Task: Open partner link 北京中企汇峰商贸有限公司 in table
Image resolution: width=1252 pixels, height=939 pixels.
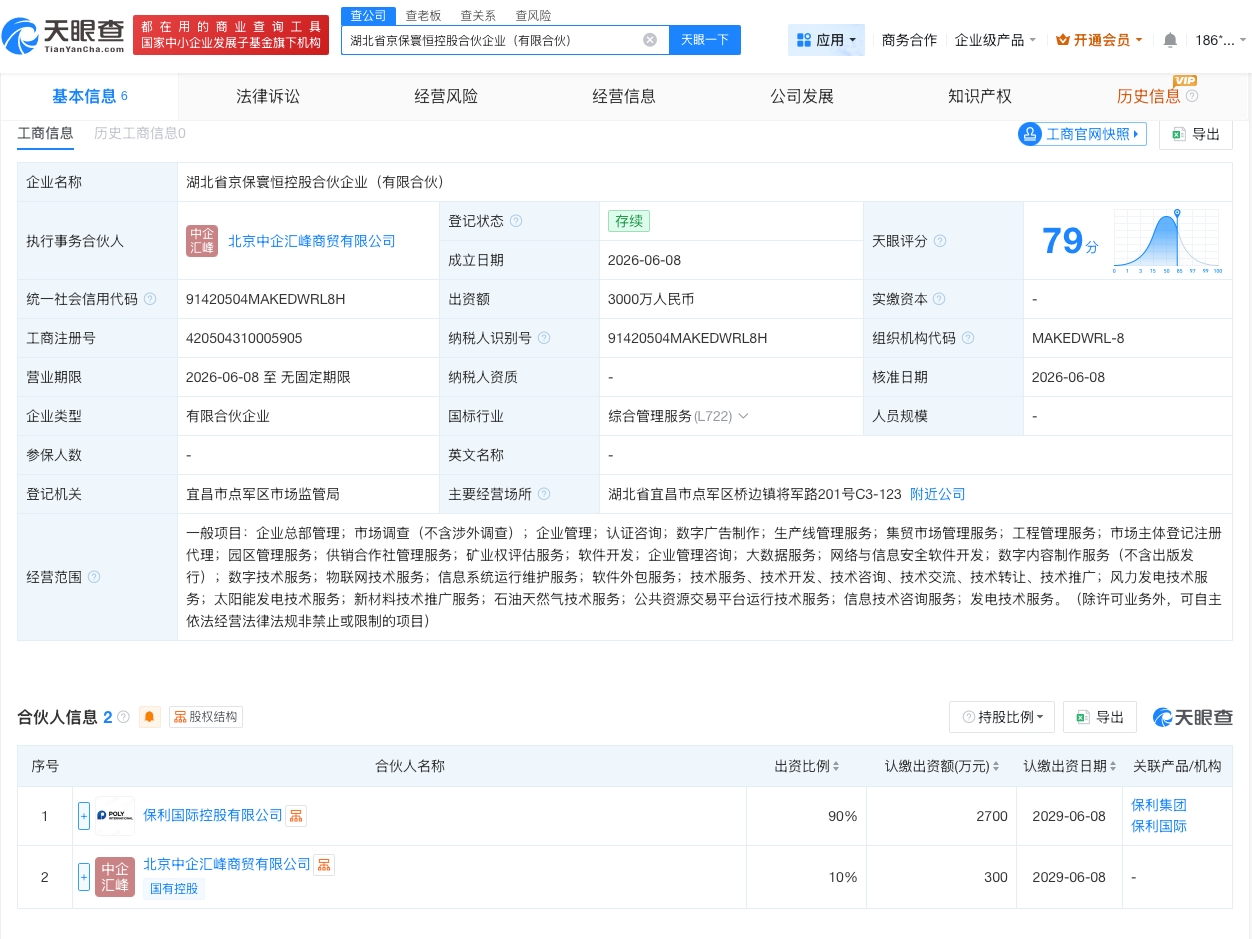Action: pyautogui.click(x=227, y=864)
